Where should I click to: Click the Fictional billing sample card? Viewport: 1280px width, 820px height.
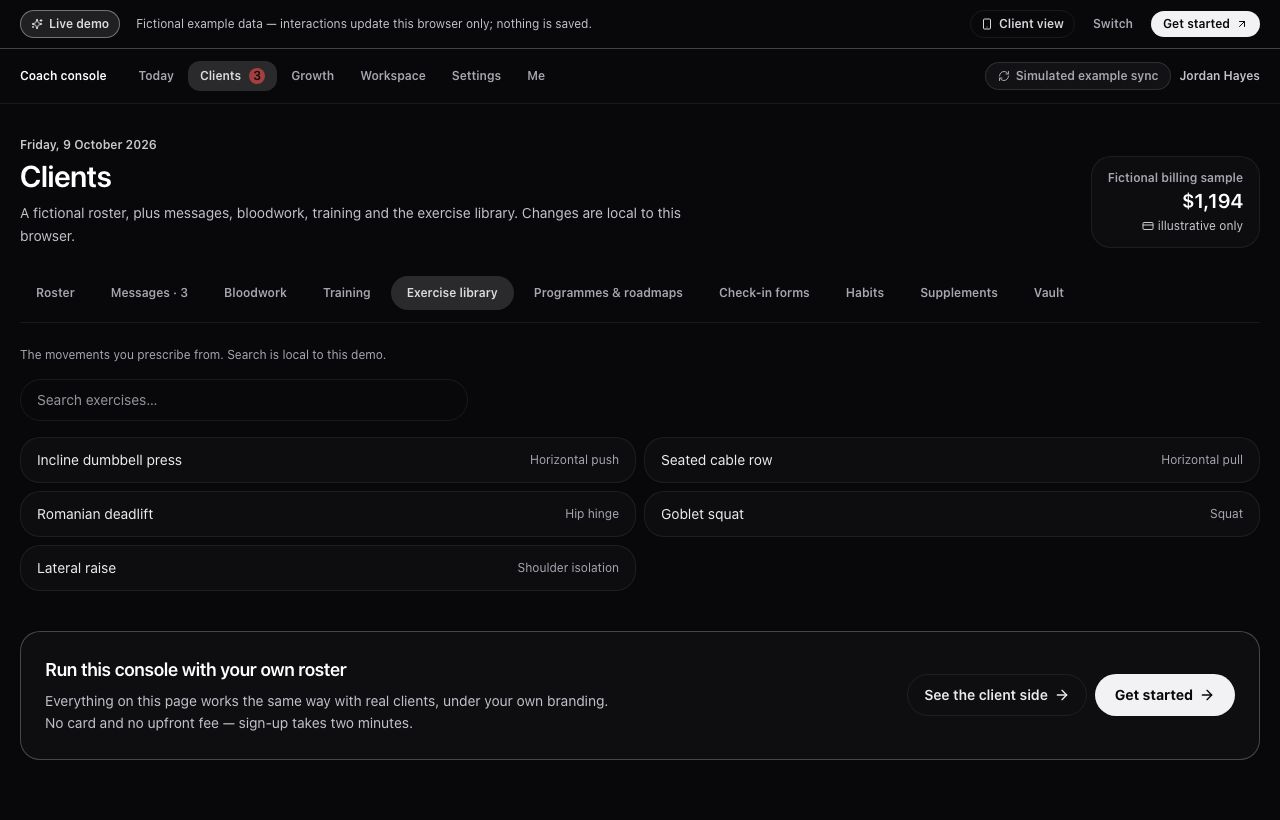1175,202
